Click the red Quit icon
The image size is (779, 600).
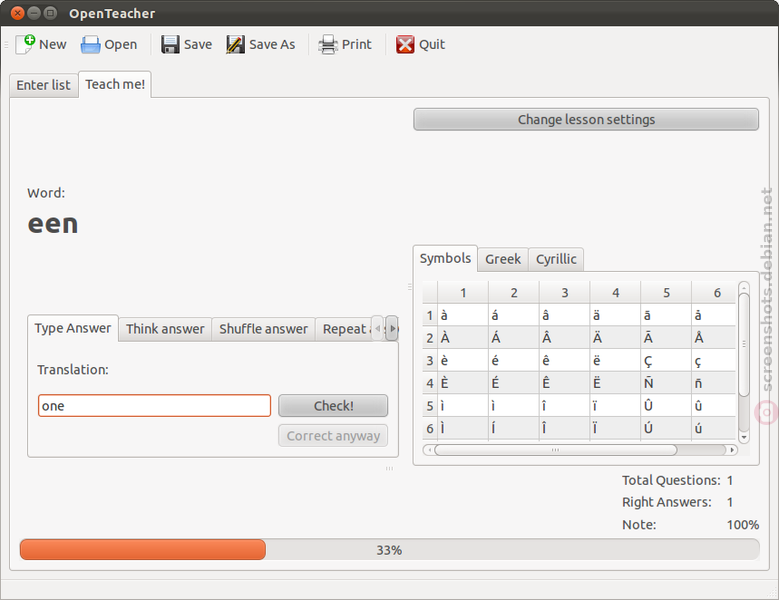pos(405,44)
